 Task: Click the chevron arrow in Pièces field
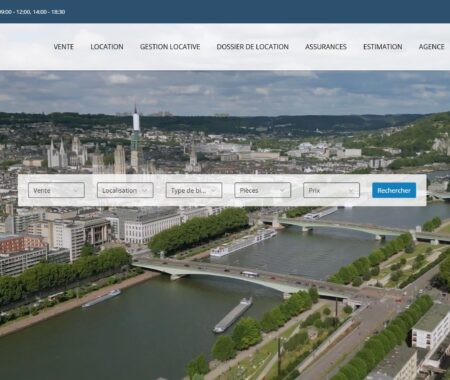(x=283, y=190)
